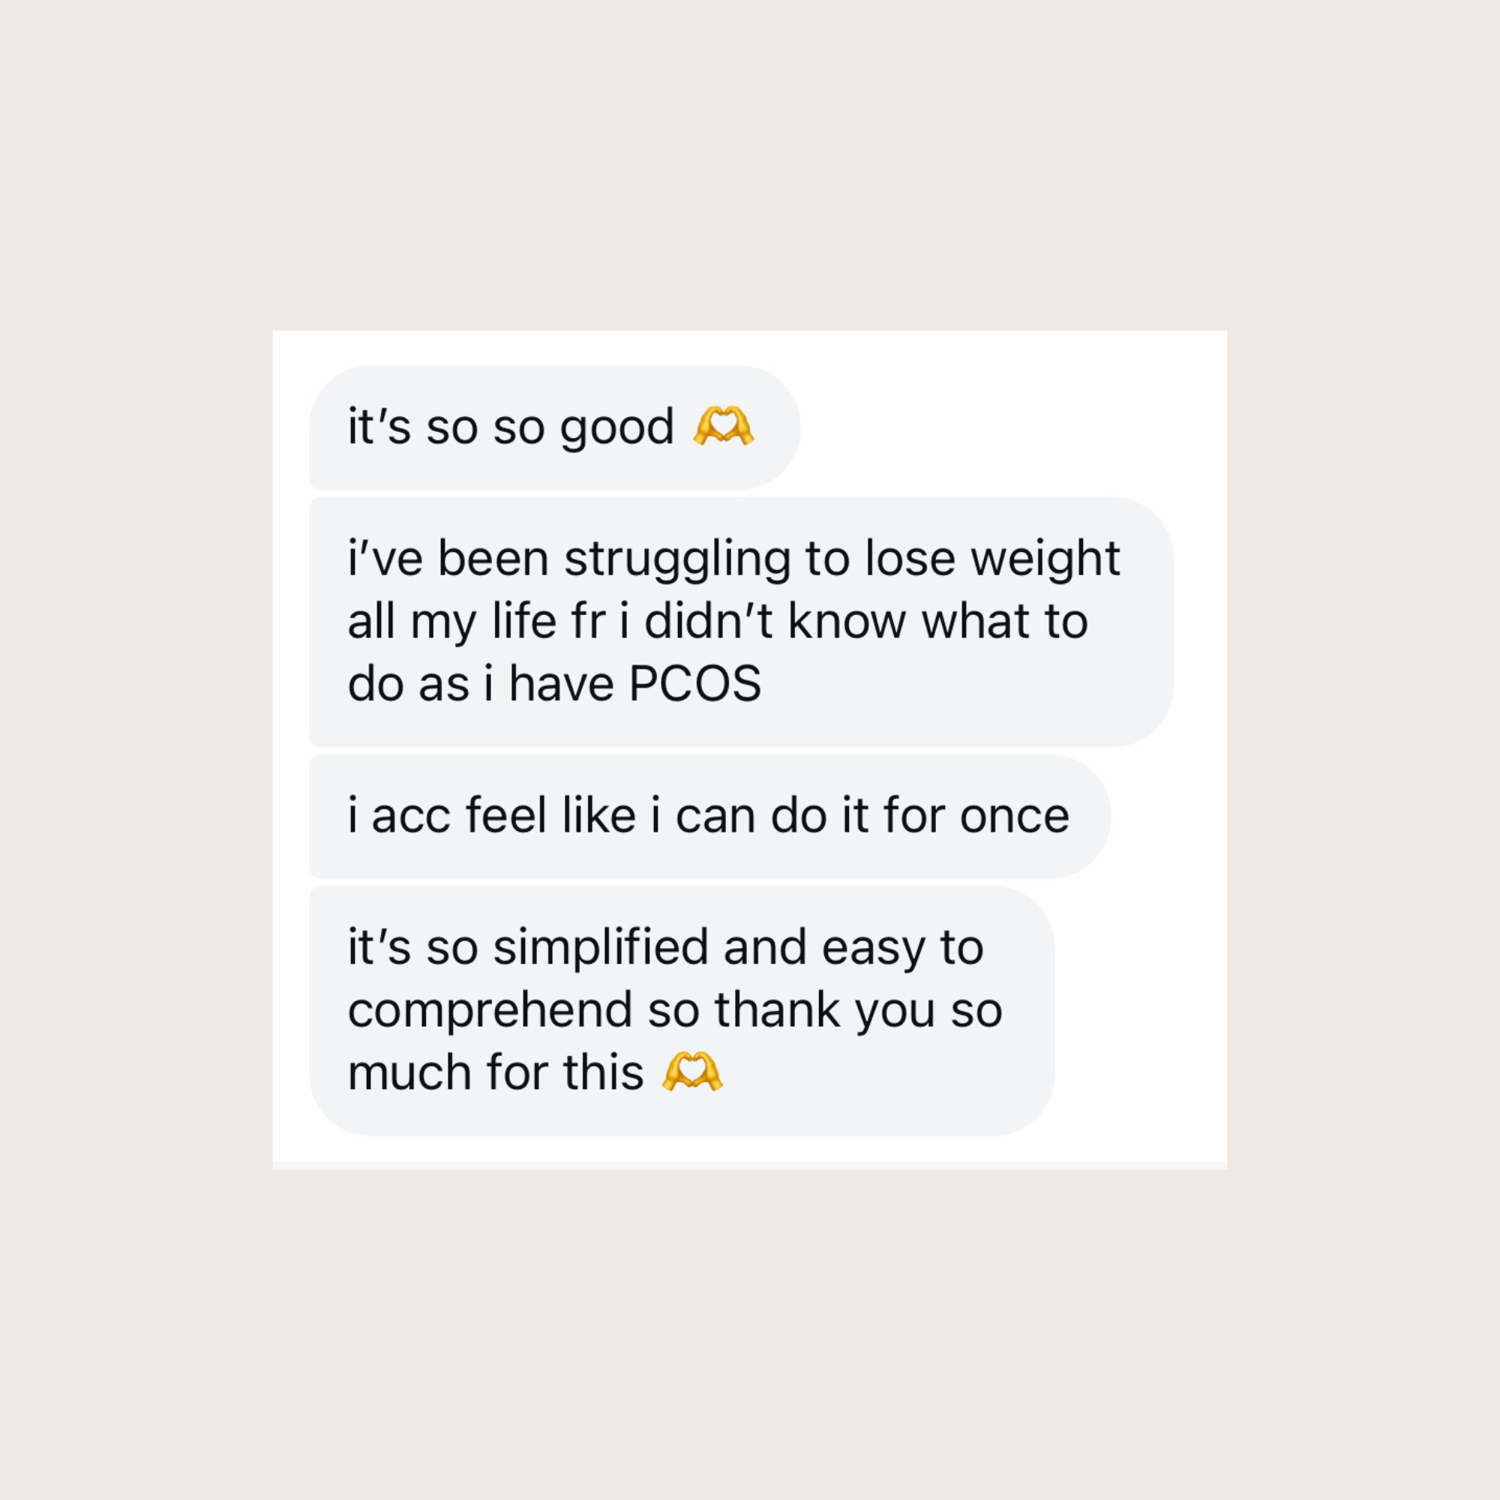Viewport: 1500px width, 1500px height.
Task: Select the "i acc feel like" message bubble
Action: coord(708,816)
